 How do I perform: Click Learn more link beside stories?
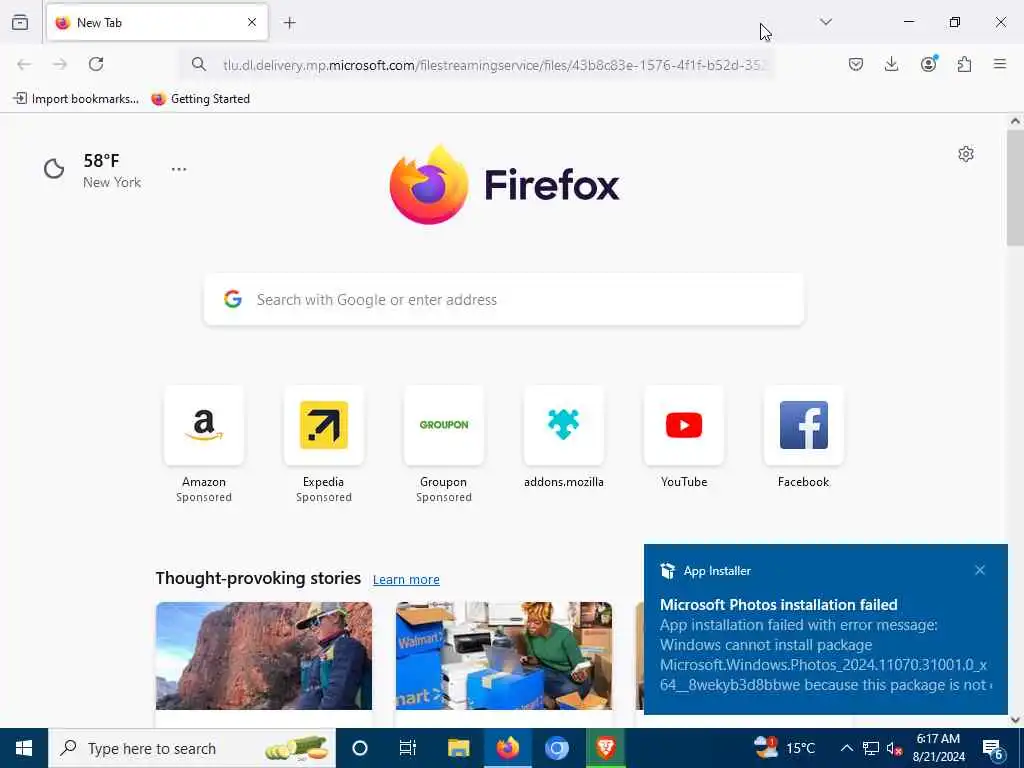(x=406, y=579)
